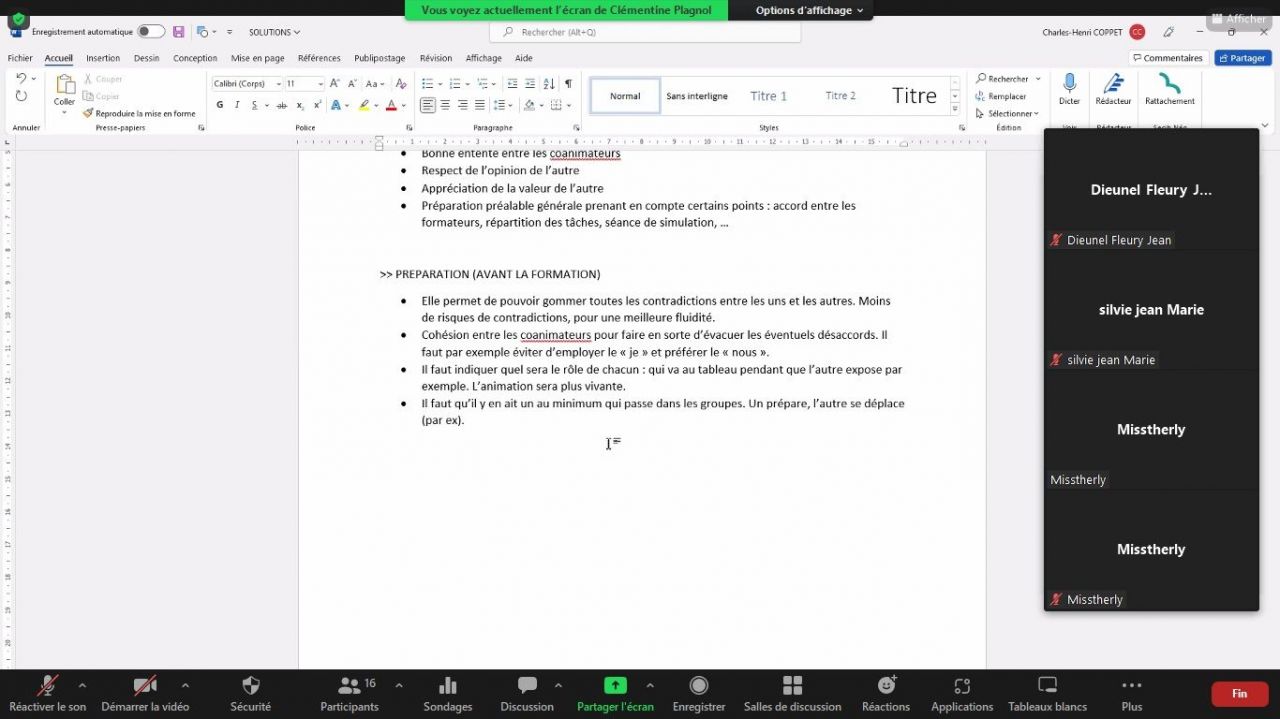The height and width of the screenshot is (719, 1280).
Task: Click the Undo arrow icon
Action: click(21, 79)
